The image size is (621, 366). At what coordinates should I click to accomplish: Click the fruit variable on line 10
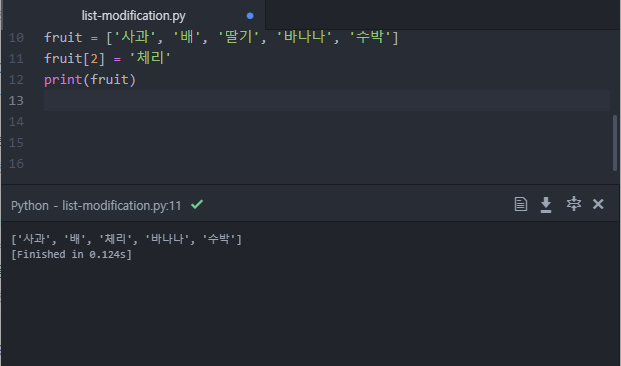tap(63, 37)
